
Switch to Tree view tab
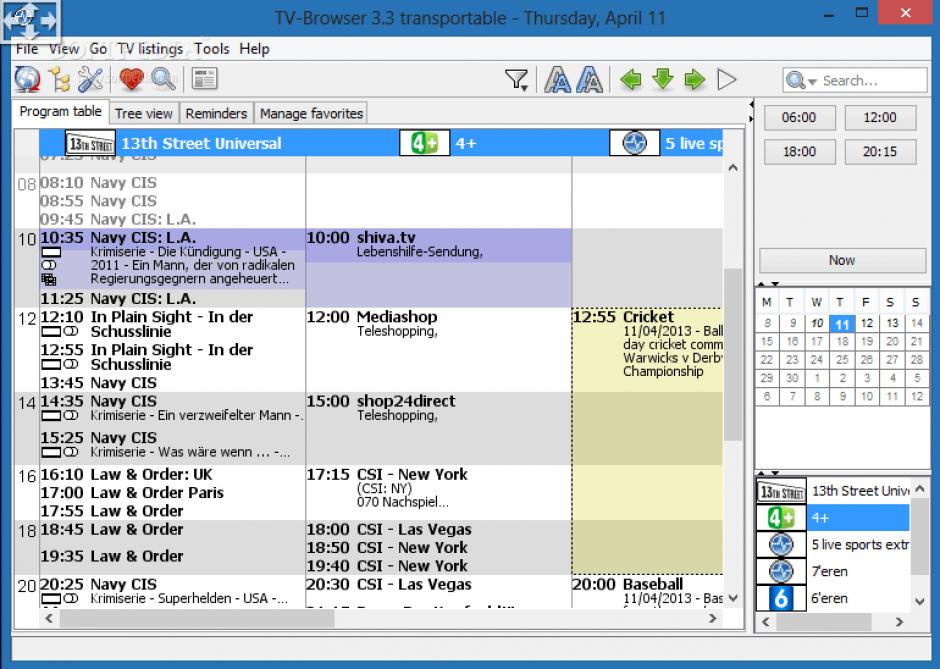(143, 113)
